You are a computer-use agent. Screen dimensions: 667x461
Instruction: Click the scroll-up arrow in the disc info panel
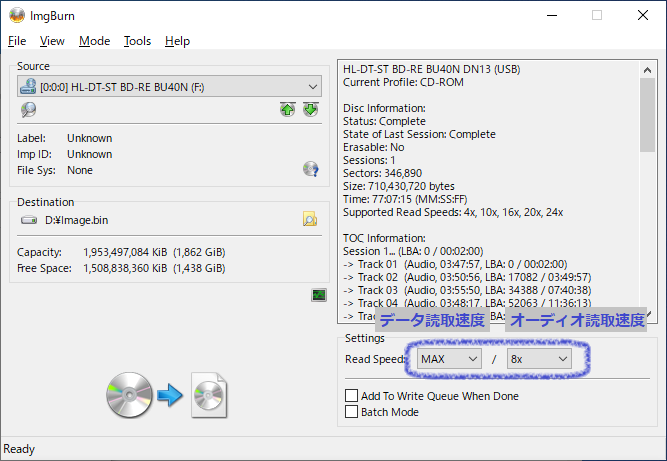tap(647, 70)
